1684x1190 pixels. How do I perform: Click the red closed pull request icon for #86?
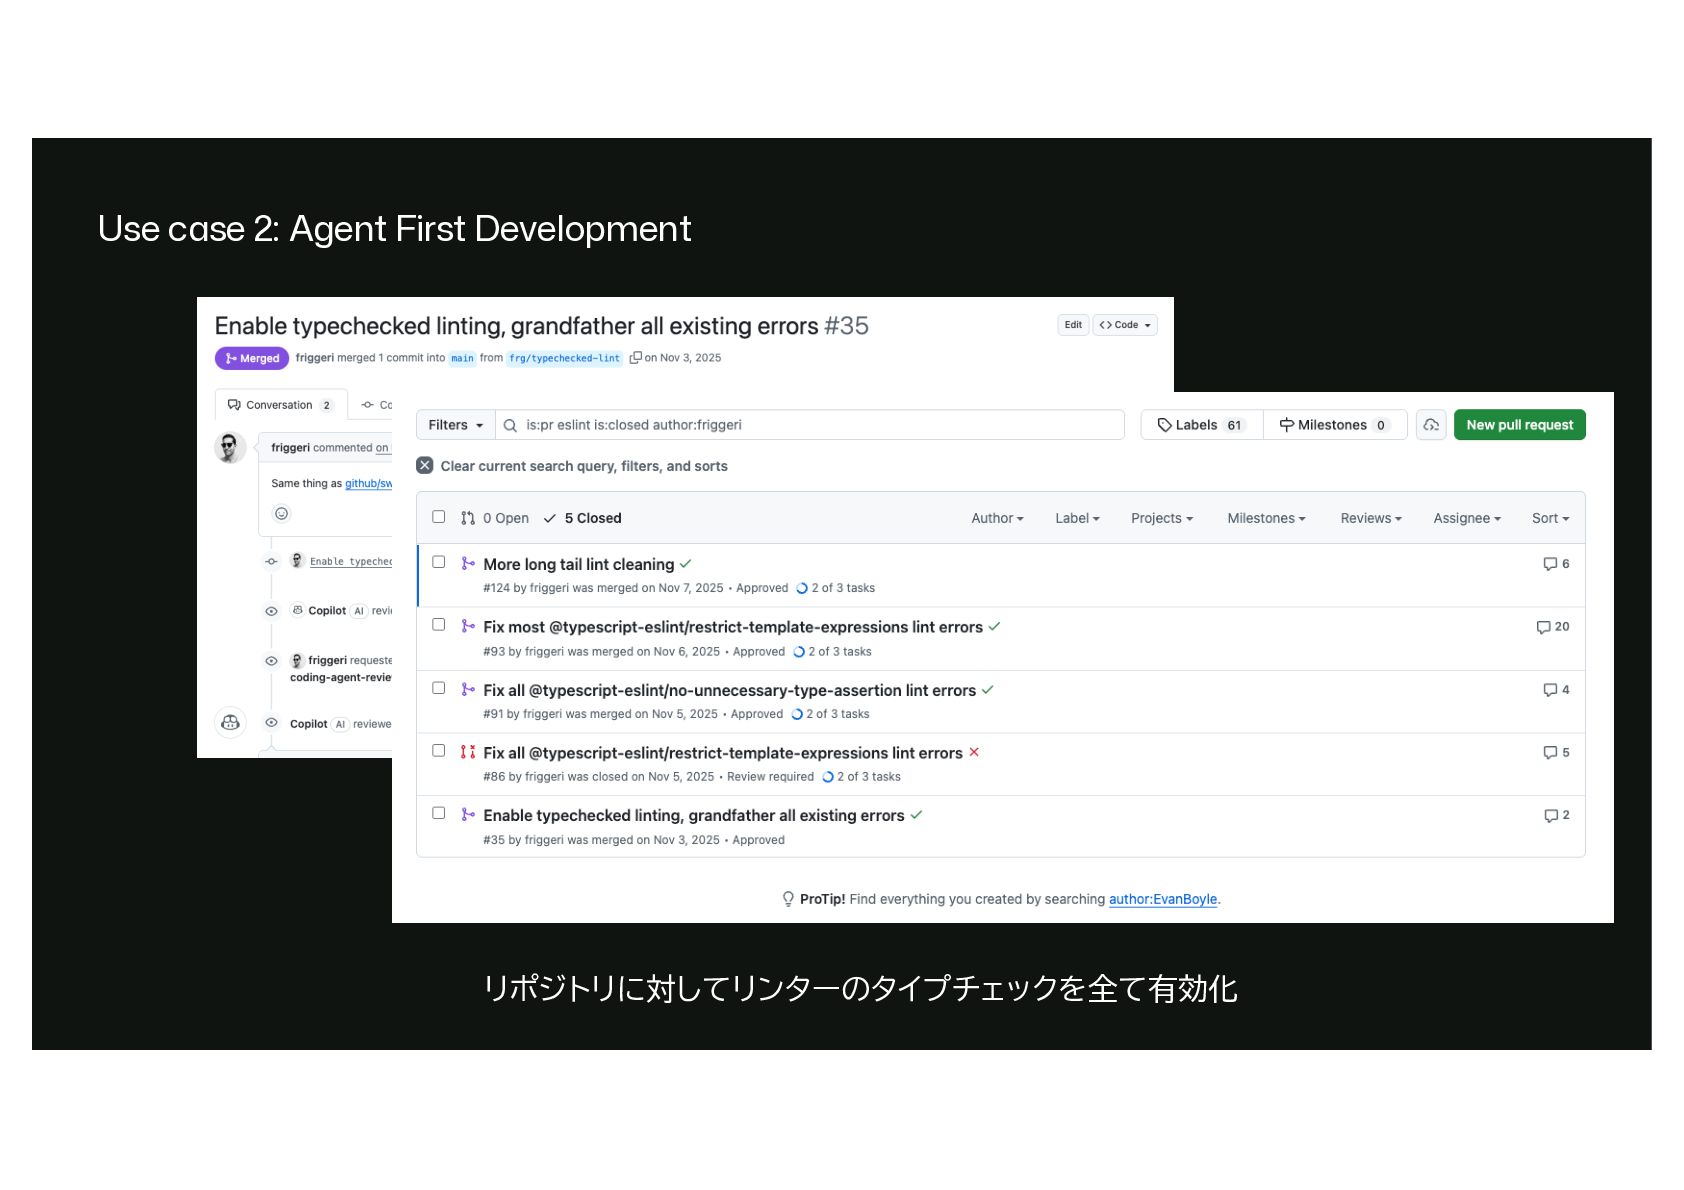pyautogui.click(x=468, y=752)
